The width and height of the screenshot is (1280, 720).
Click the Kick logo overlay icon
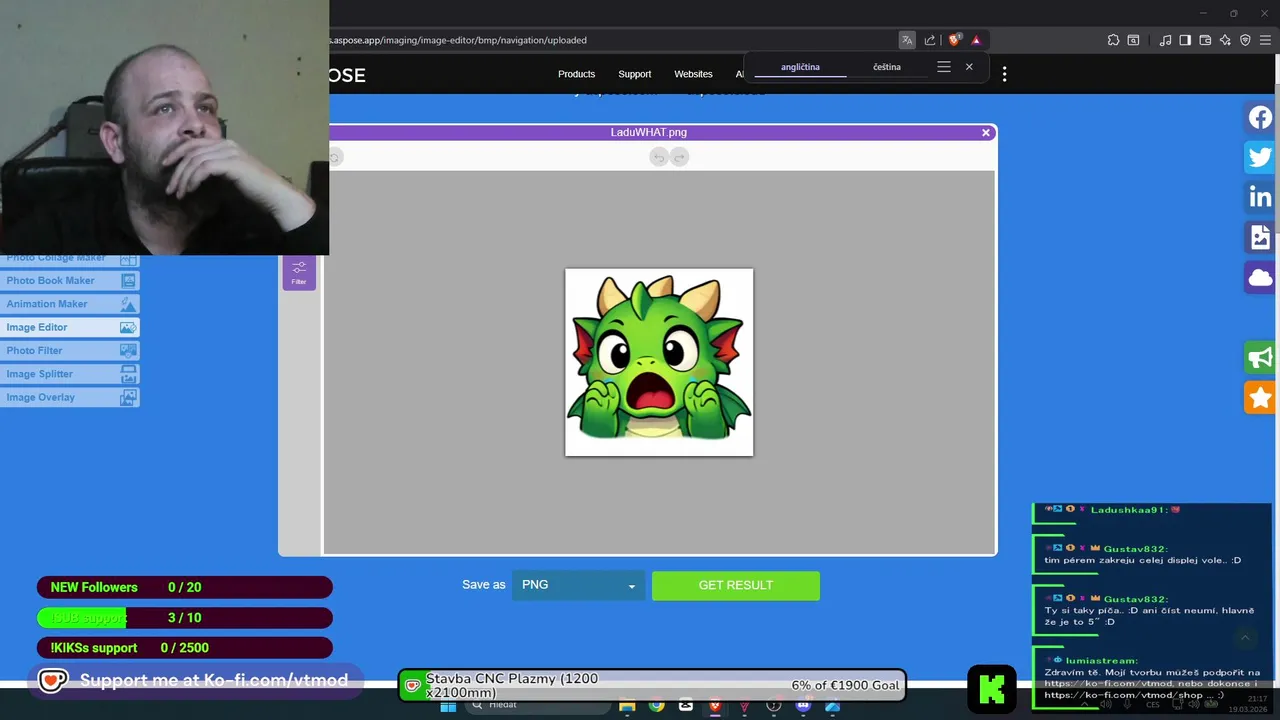coord(992,688)
